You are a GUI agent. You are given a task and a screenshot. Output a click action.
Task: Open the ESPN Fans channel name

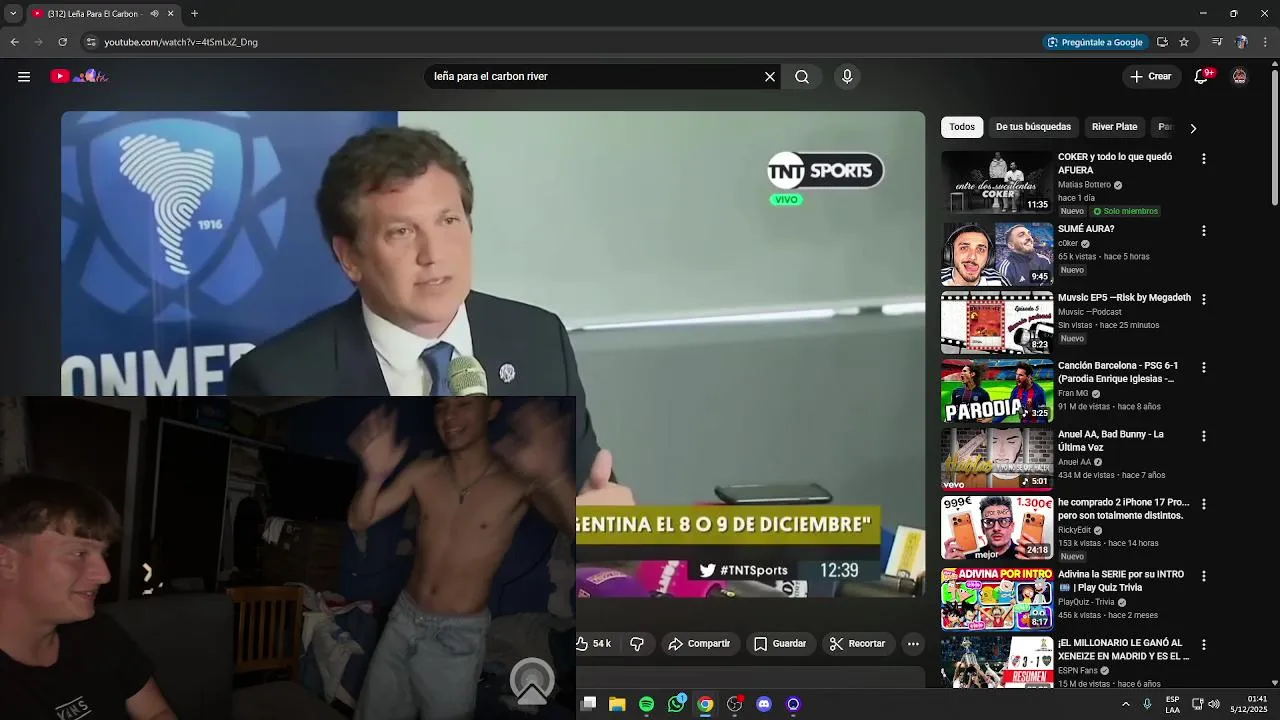click(1078, 671)
